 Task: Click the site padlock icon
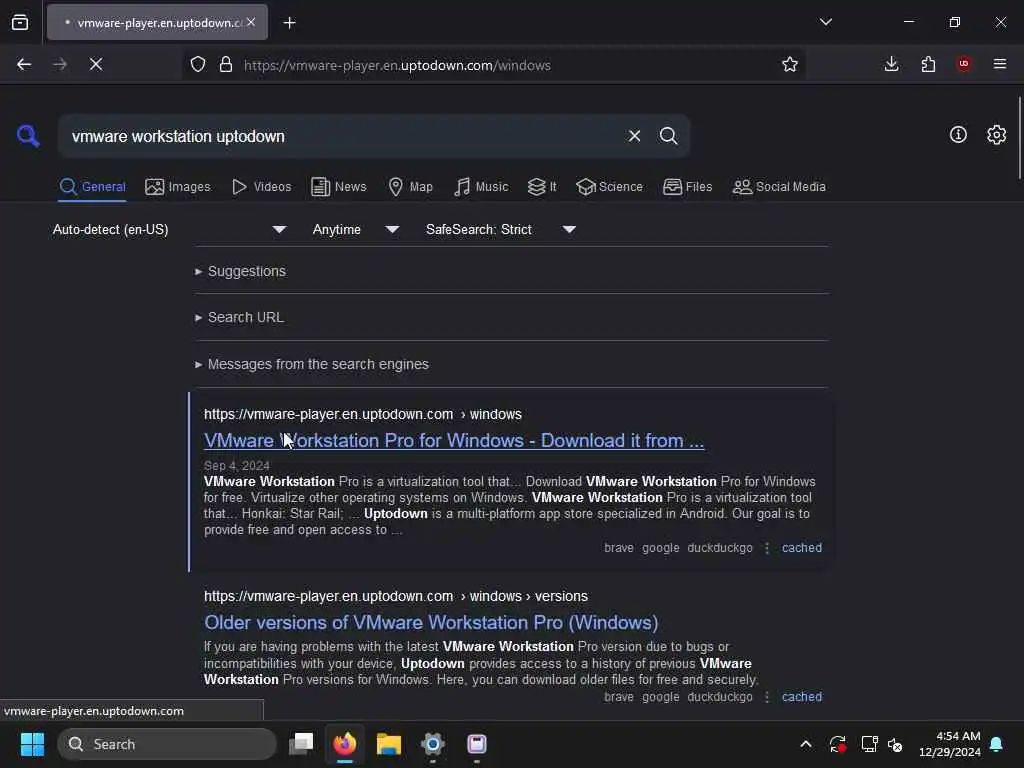coord(226,65)
